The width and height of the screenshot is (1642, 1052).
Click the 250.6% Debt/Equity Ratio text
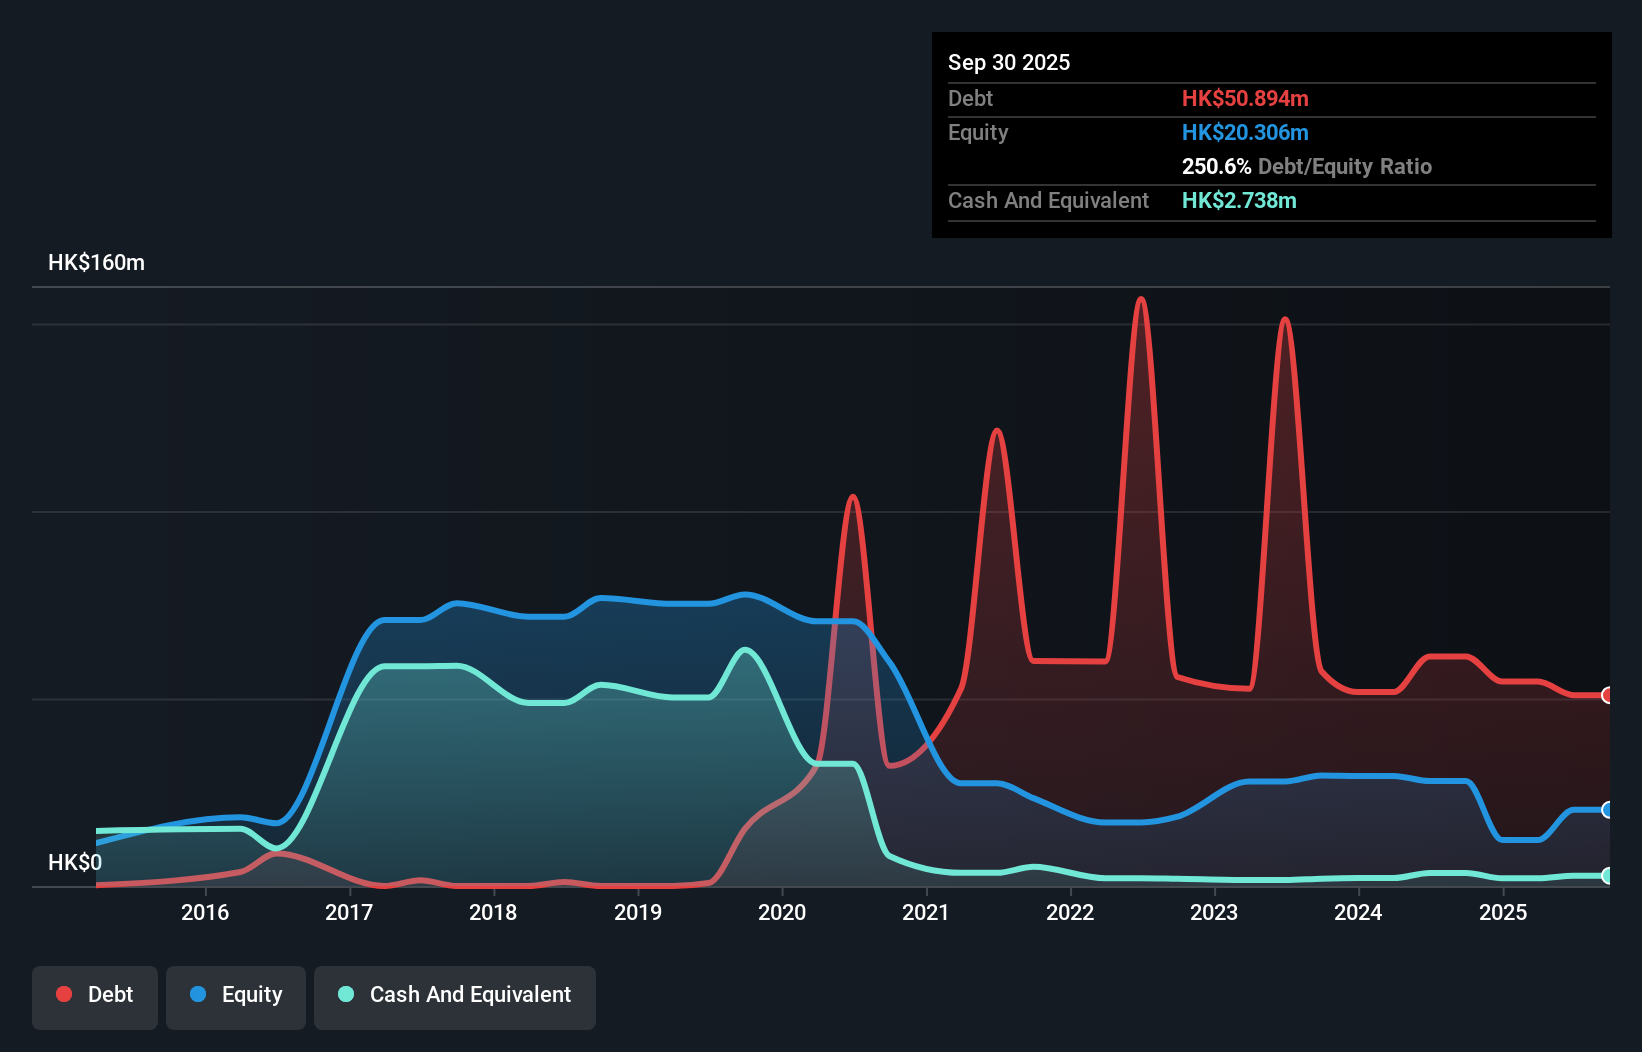click(x=1307, y=166)
